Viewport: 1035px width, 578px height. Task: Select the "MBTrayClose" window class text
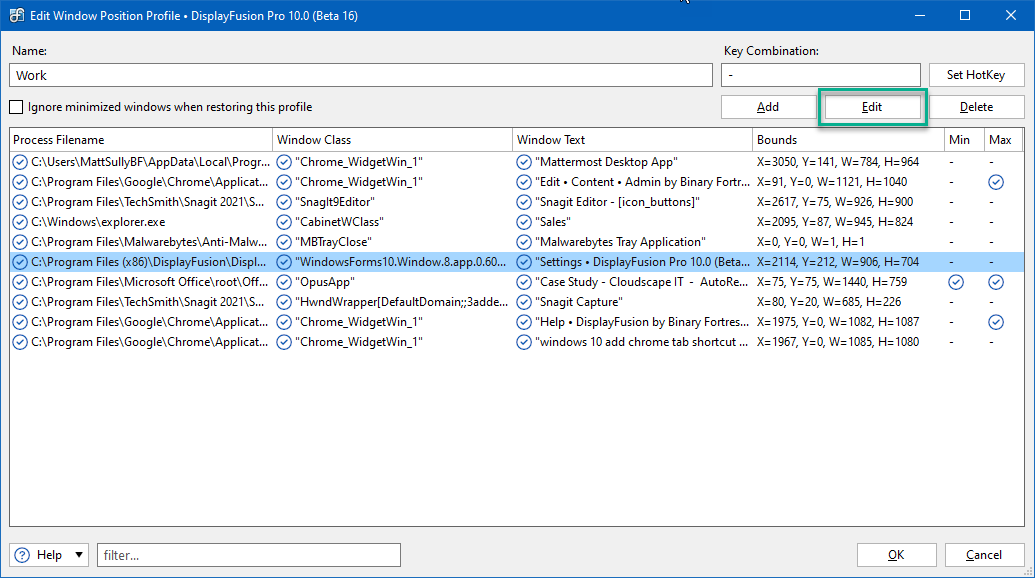pos(333,242)
